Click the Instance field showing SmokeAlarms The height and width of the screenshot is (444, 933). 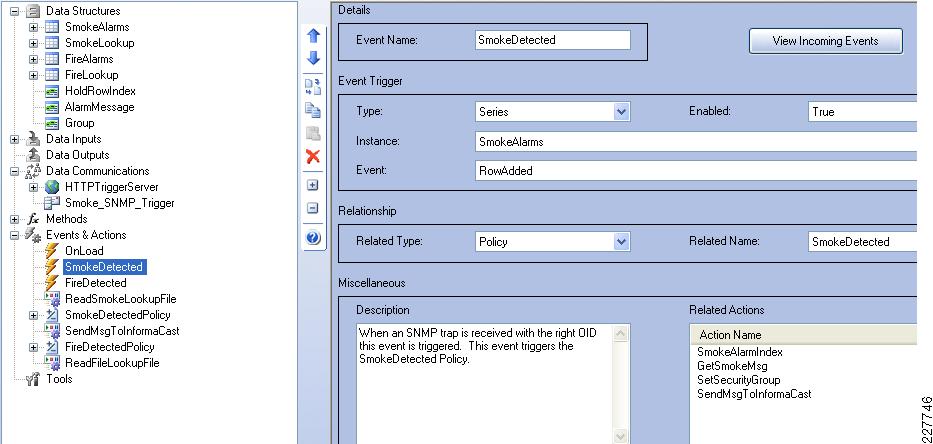696,142
